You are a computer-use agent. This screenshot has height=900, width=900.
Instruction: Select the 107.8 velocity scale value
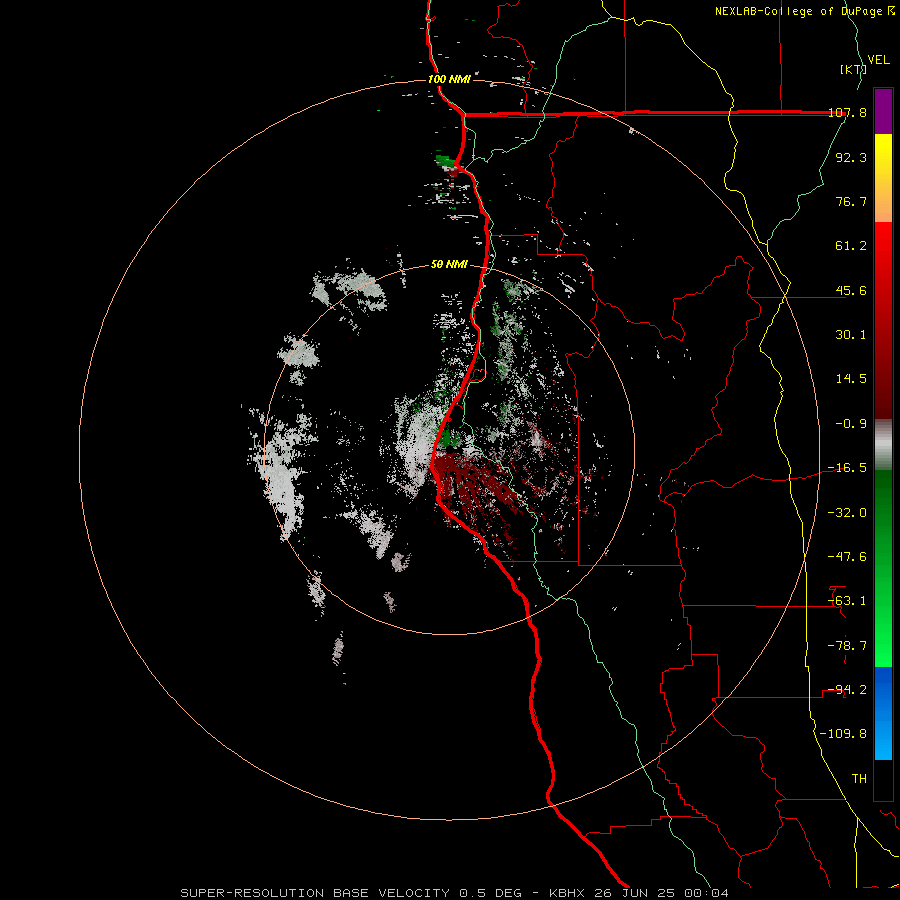coord(848,112)
